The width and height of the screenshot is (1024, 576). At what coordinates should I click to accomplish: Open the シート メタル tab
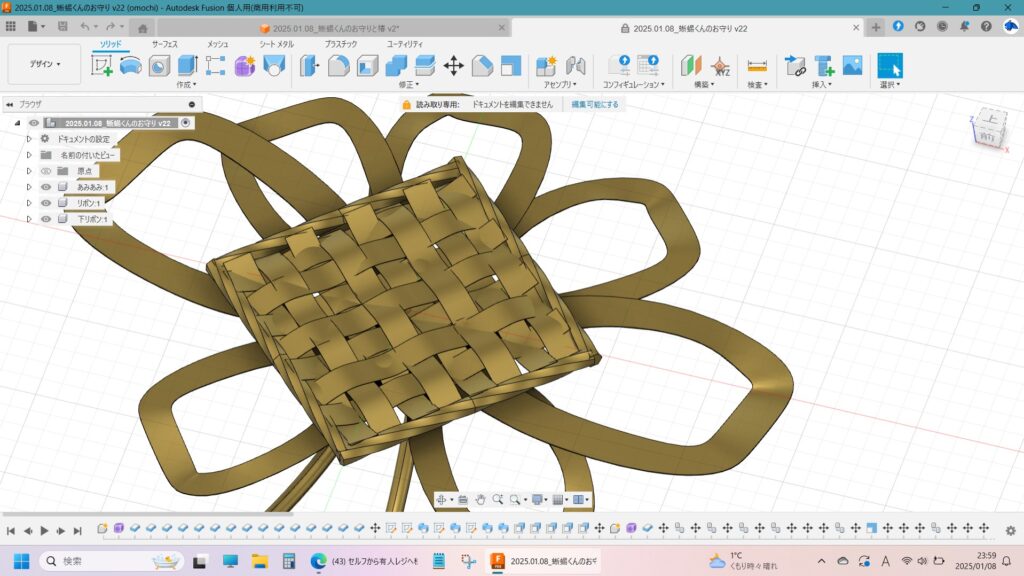pyautogui.click(x=277, y=44)
